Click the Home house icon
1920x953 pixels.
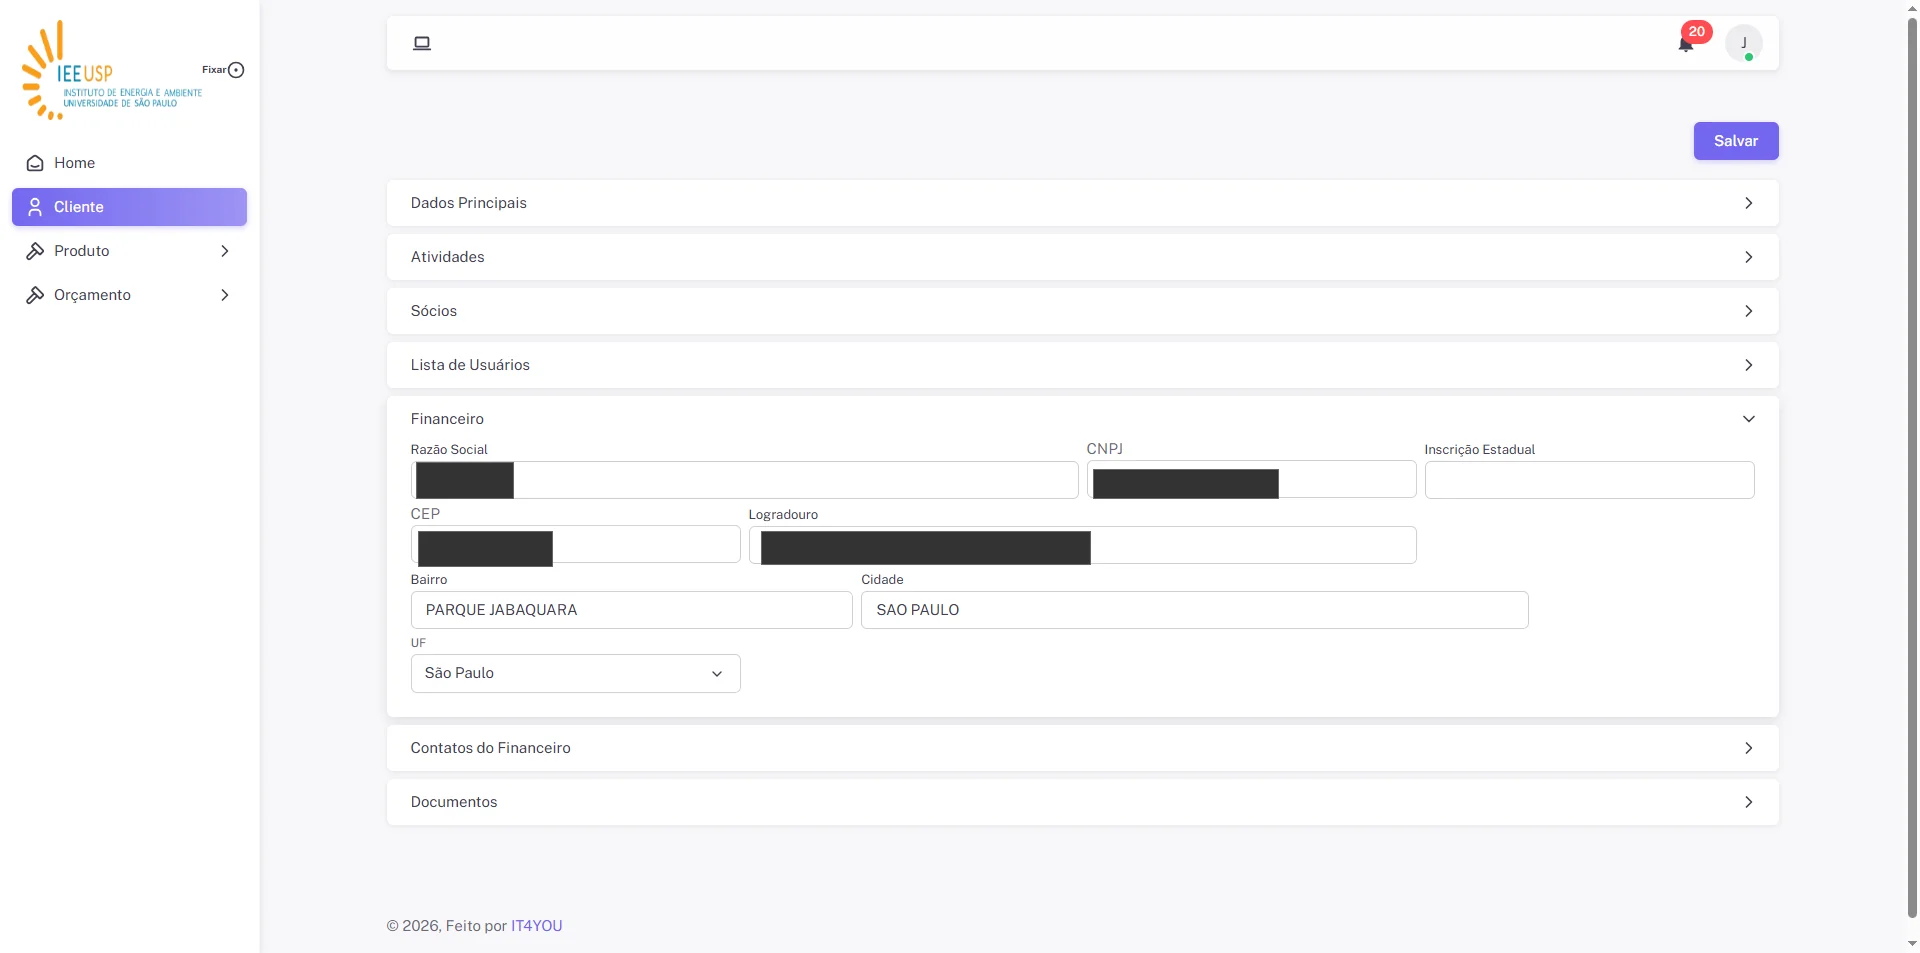(35, 163)
